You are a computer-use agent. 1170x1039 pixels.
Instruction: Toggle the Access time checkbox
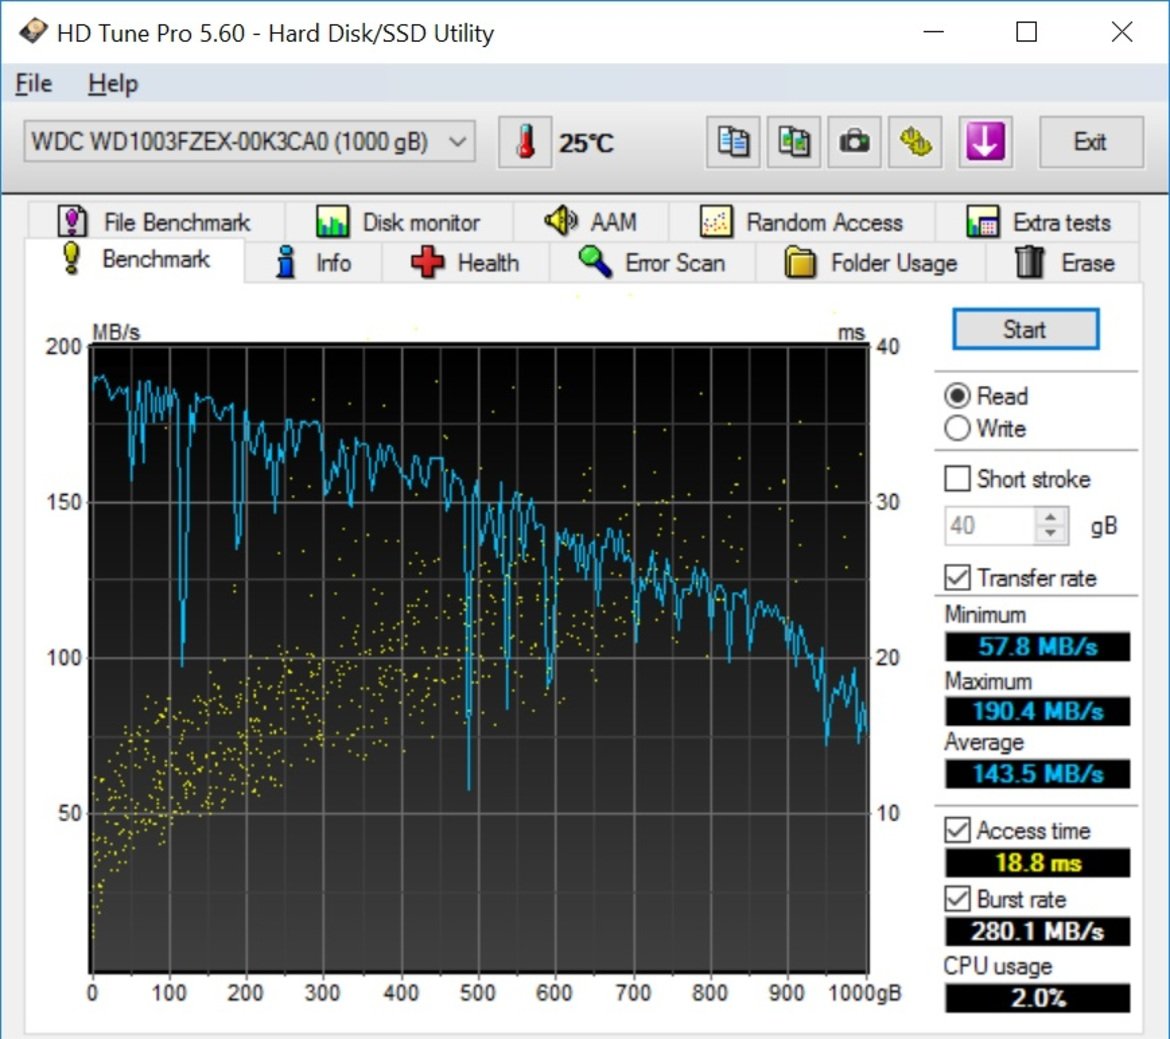click(x=957, y=830)
